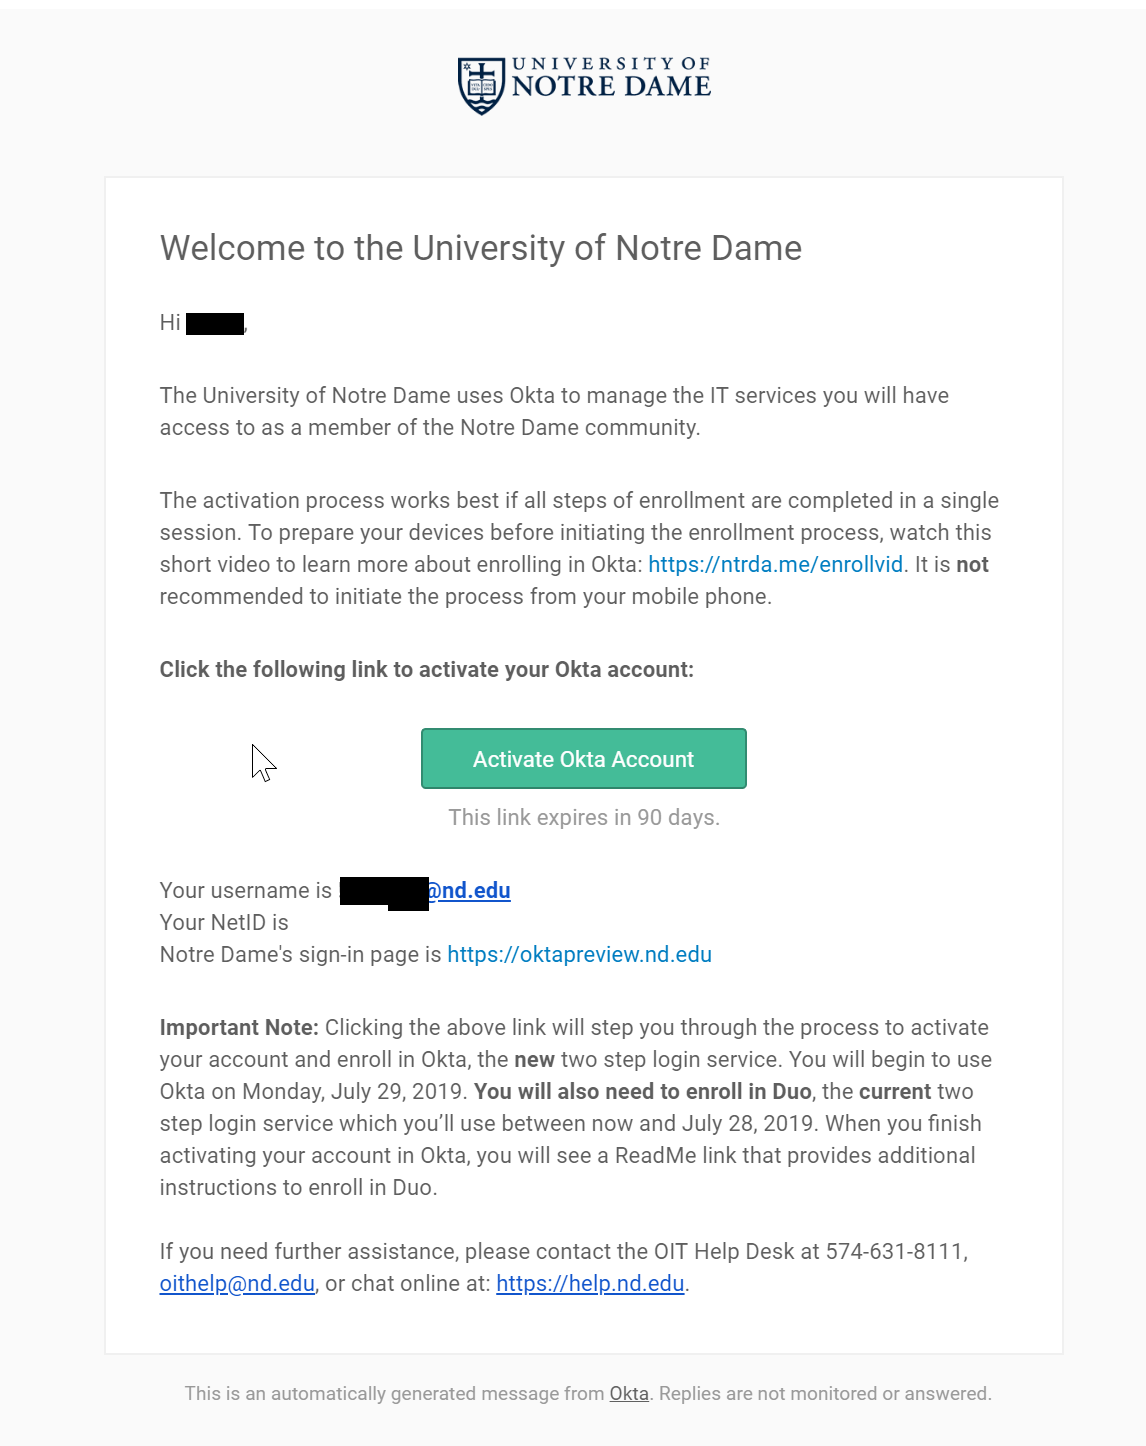Viewport: 1146px width, 1446px height.
Task: Follow the Okta link in the footer
Action: point(629,1393)
